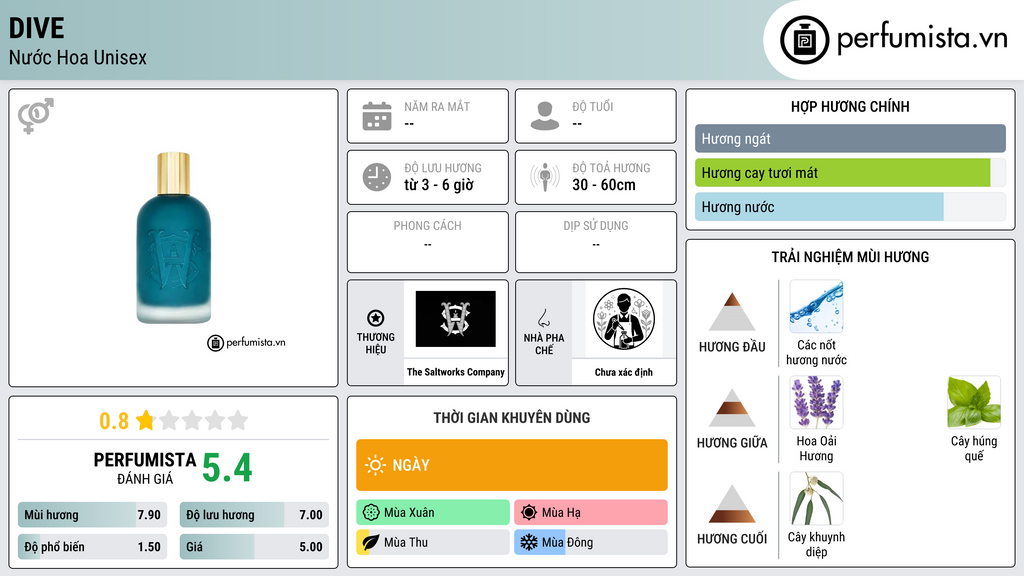The height and width of the screenshot is (576, 1024).
Task: Click the 0.8 star rating number
Action: [114, 421]
